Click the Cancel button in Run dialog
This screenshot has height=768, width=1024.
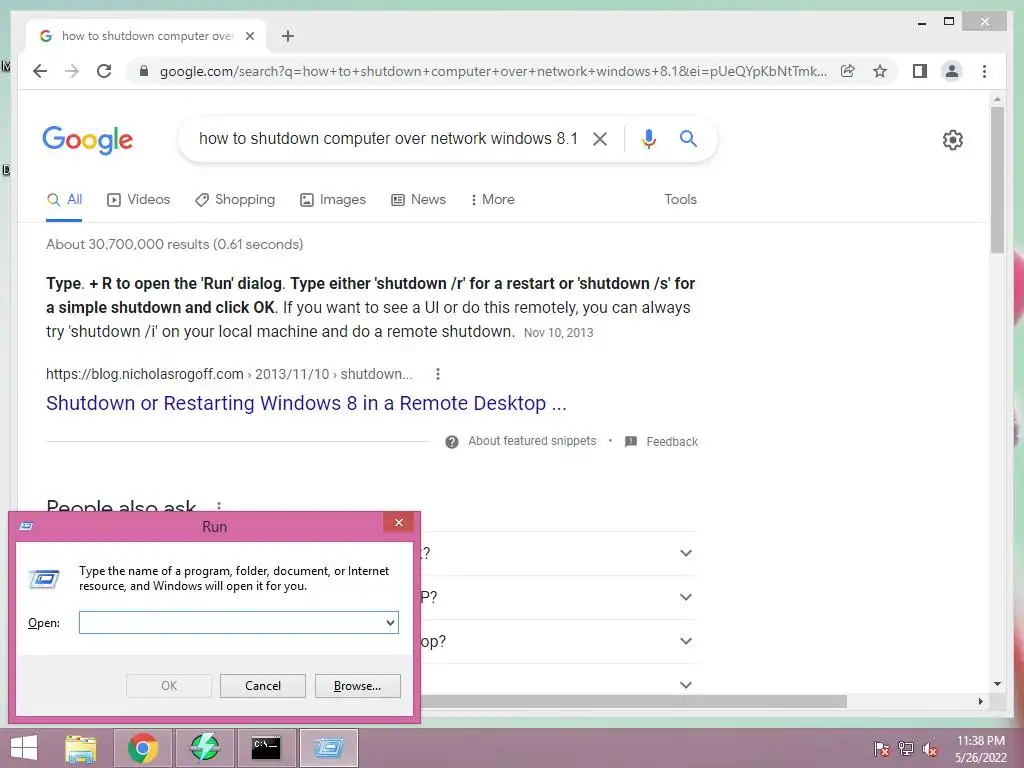click(x=263, y=686)
